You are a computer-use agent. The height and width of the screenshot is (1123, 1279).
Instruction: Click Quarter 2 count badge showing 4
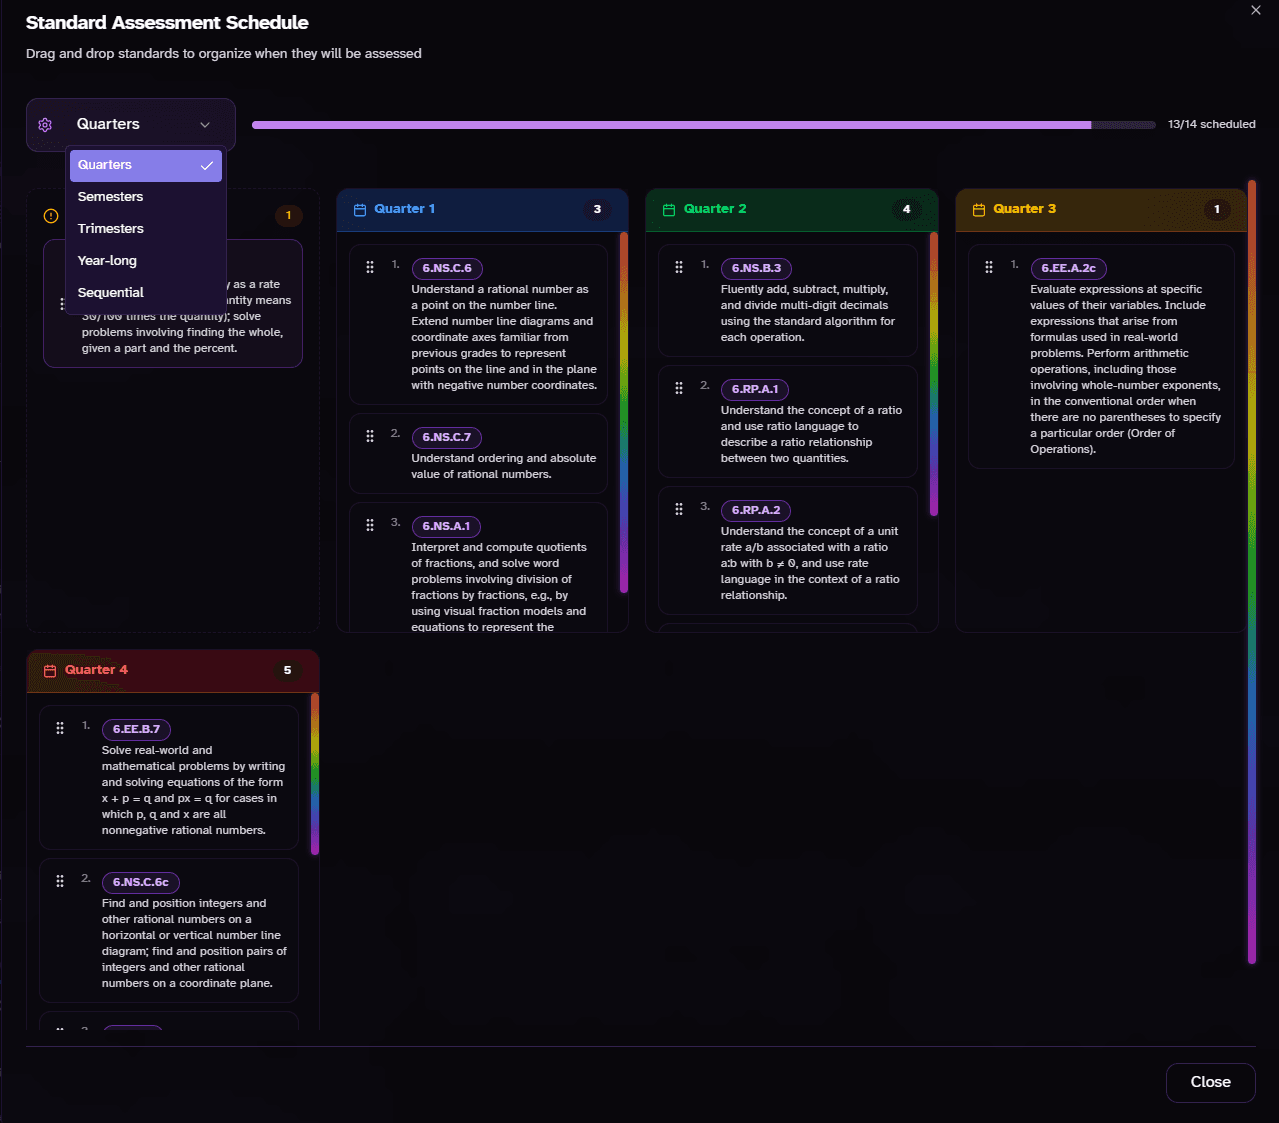click(906, 210)
